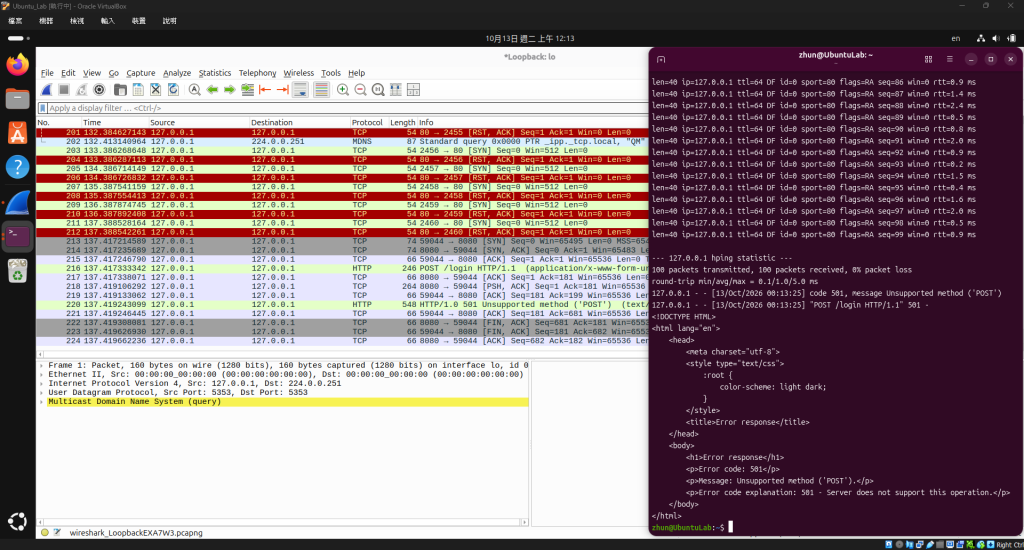Viewport: 1024px width, 550px height.
Task: Click the display filter bookmark icon
Action: 43,108
